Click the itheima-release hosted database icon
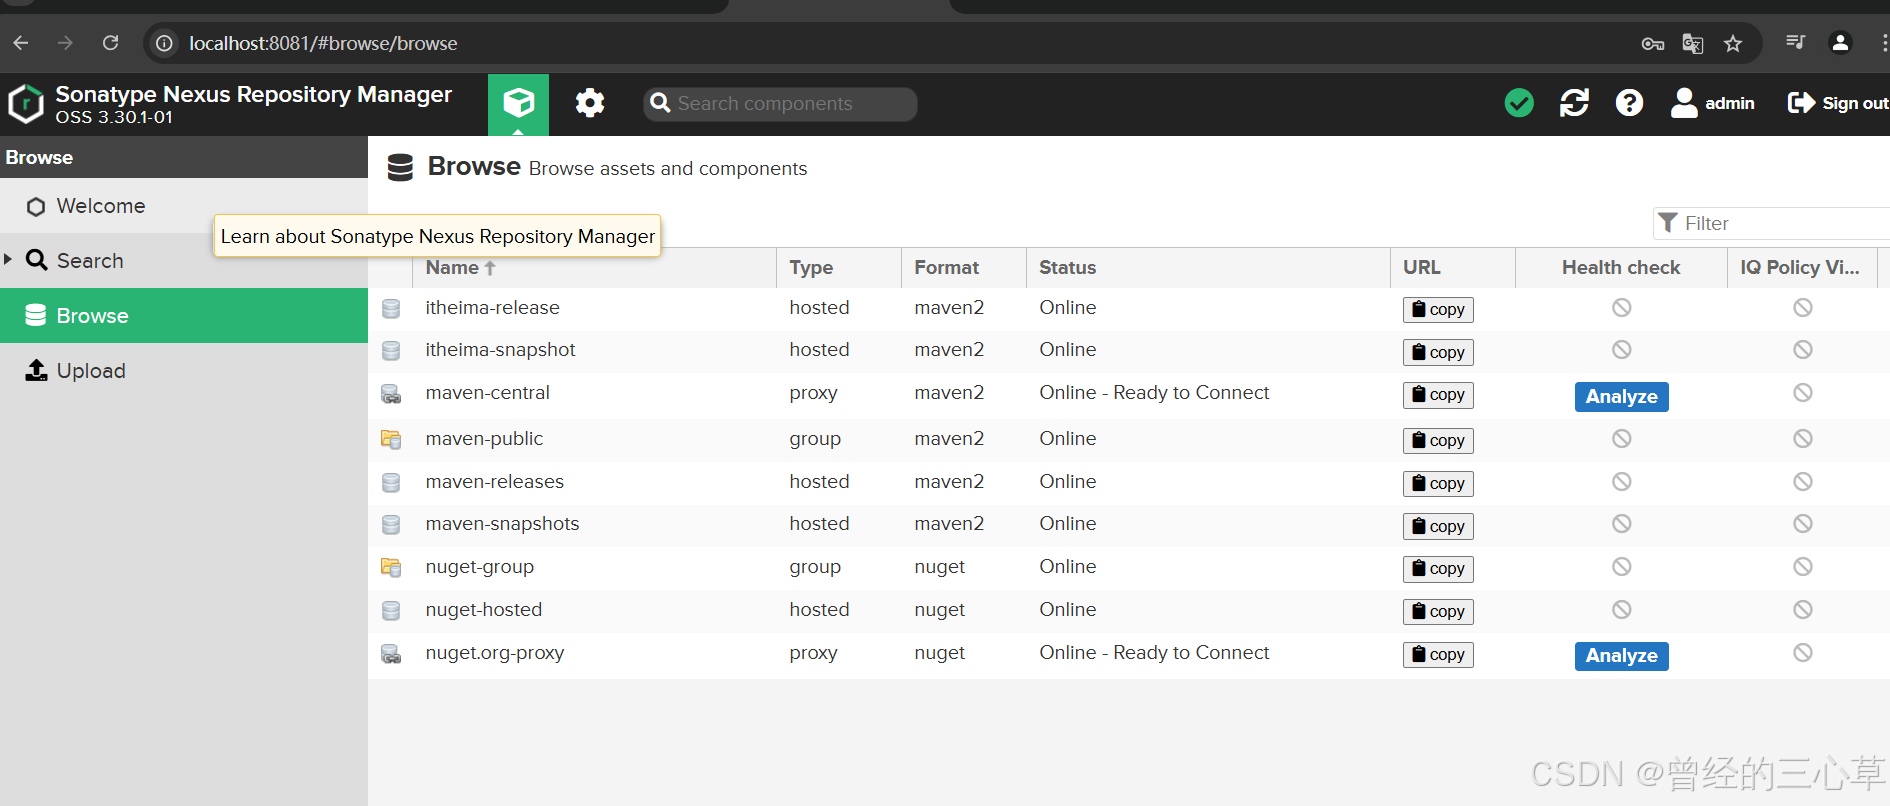The height and width of the screenshot is (806, 1890). tap(391, 308)
